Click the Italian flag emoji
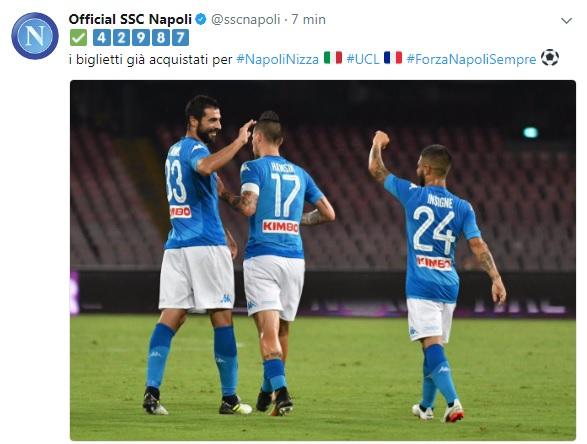Image resolution: width=587 pixels, height=444 pixels. pos(333,58)
